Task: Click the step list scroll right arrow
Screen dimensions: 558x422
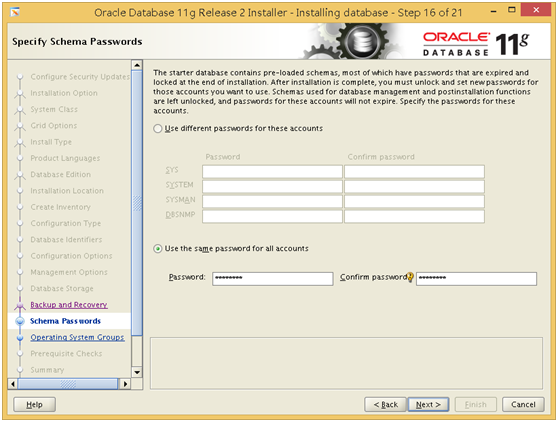Action: pos(125,384)
